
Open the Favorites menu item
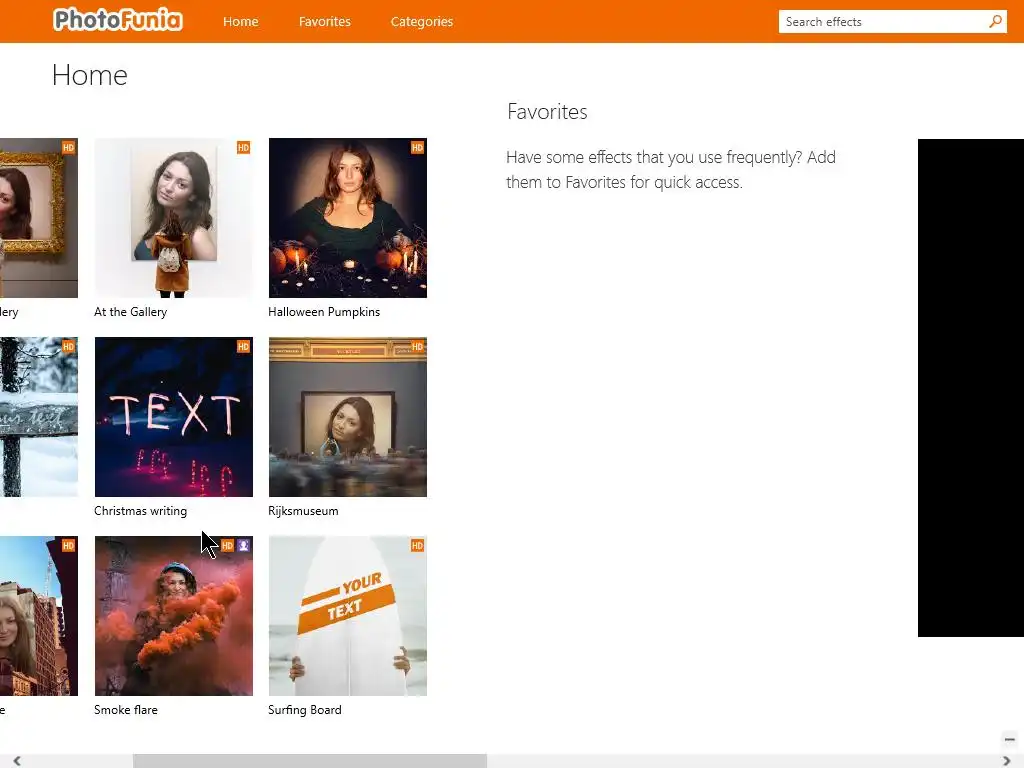tap(325, 22)
